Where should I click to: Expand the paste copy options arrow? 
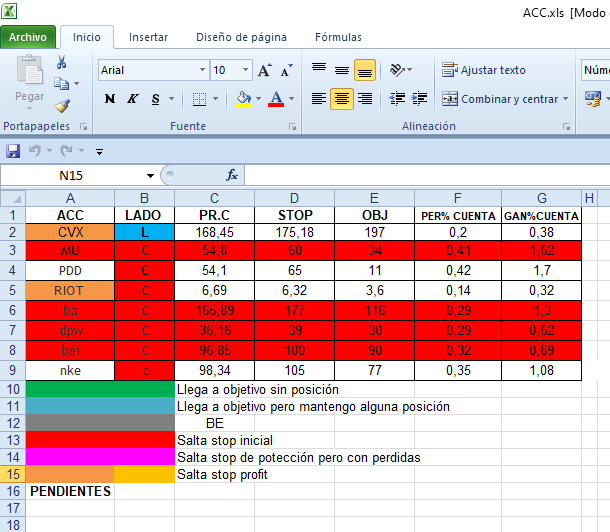tap(77, 84)
